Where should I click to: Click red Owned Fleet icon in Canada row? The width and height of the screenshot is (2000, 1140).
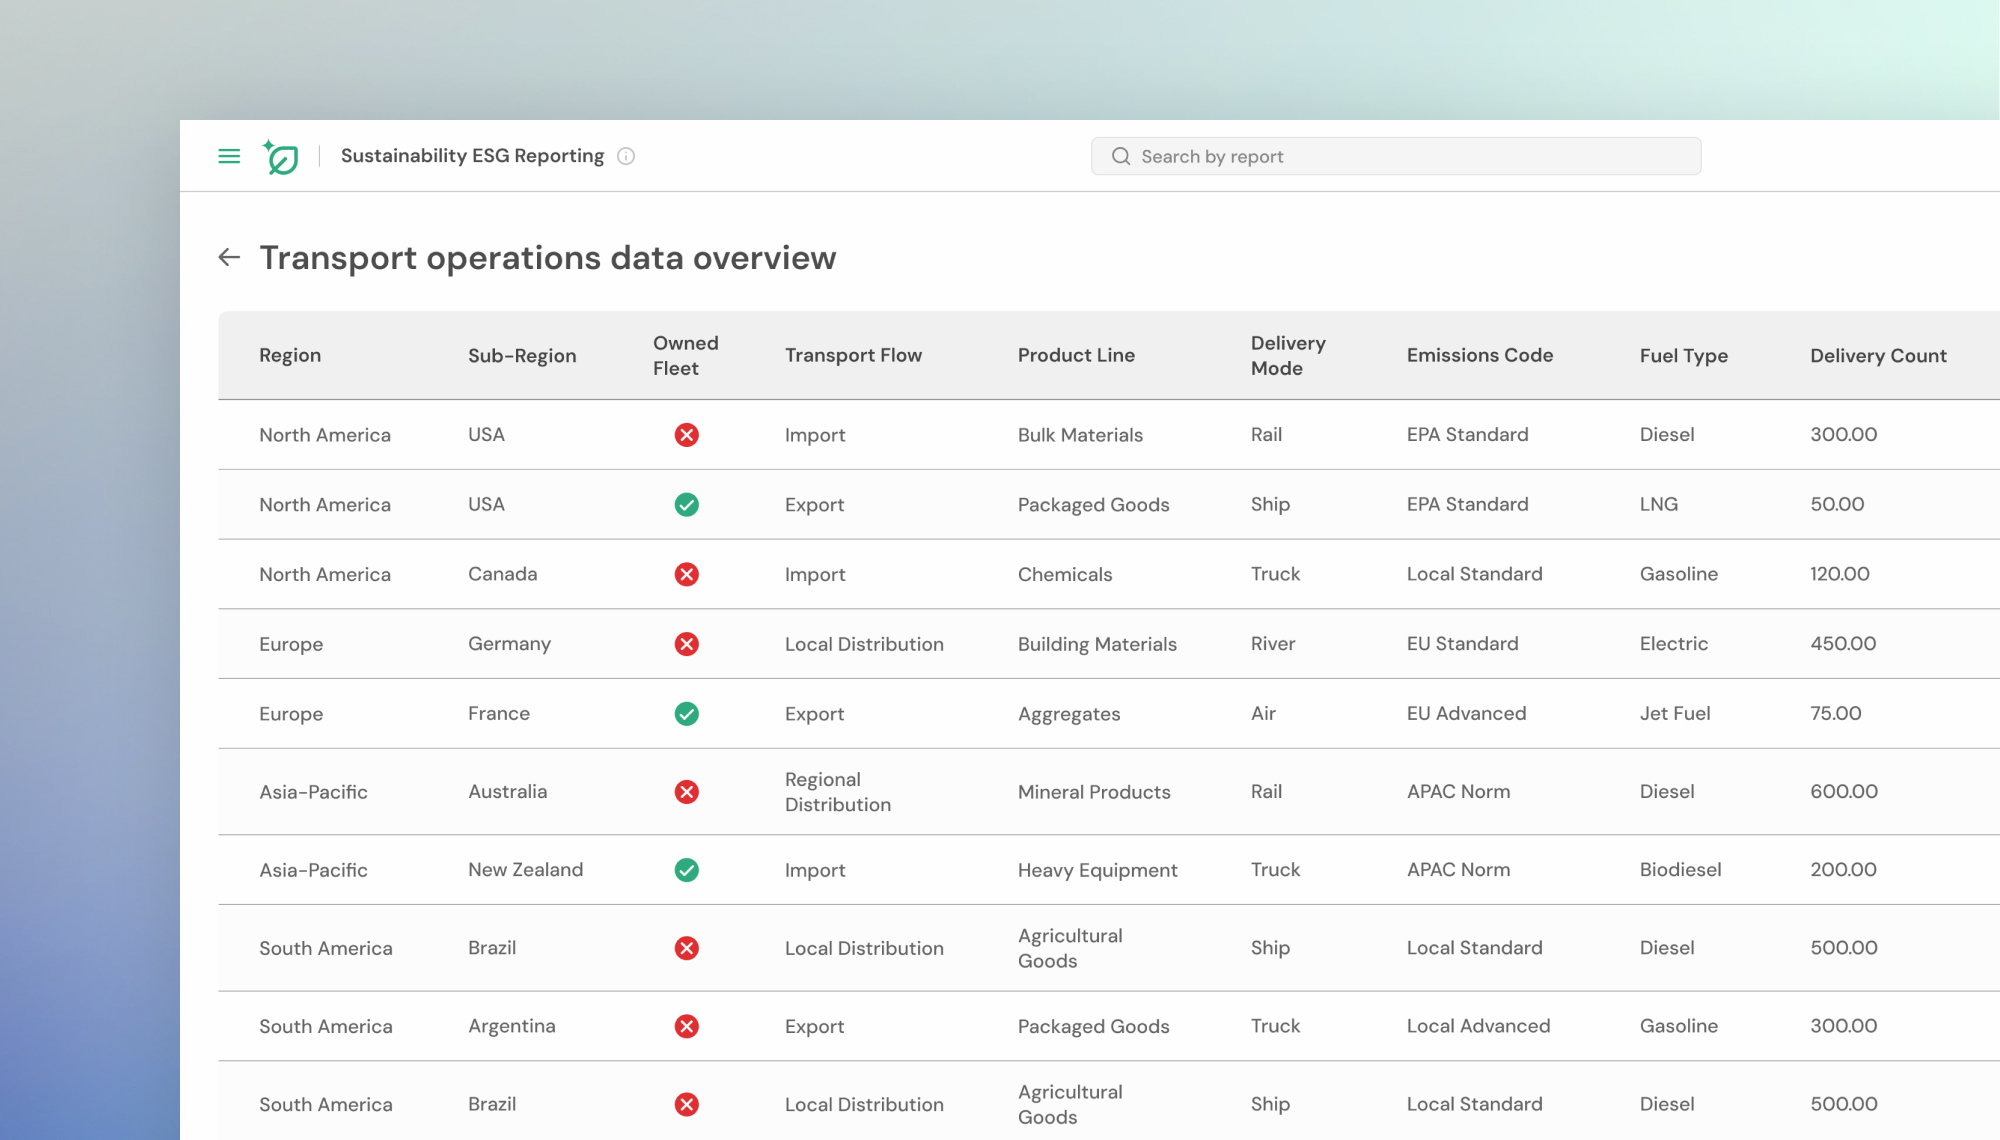coord(686,574)
